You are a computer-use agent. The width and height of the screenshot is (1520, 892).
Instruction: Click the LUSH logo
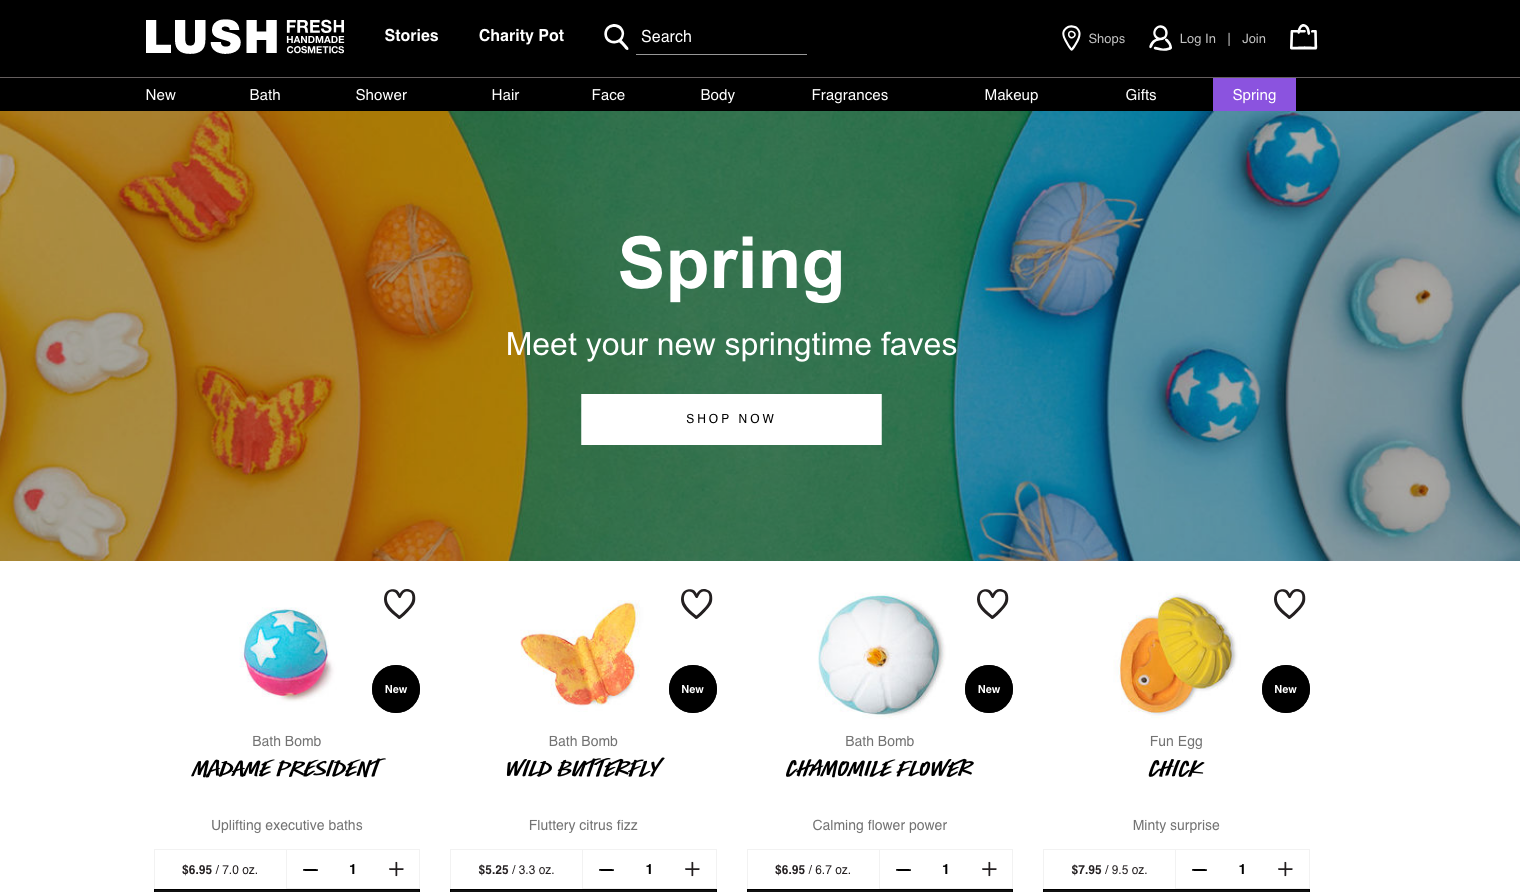click(245, 37)
